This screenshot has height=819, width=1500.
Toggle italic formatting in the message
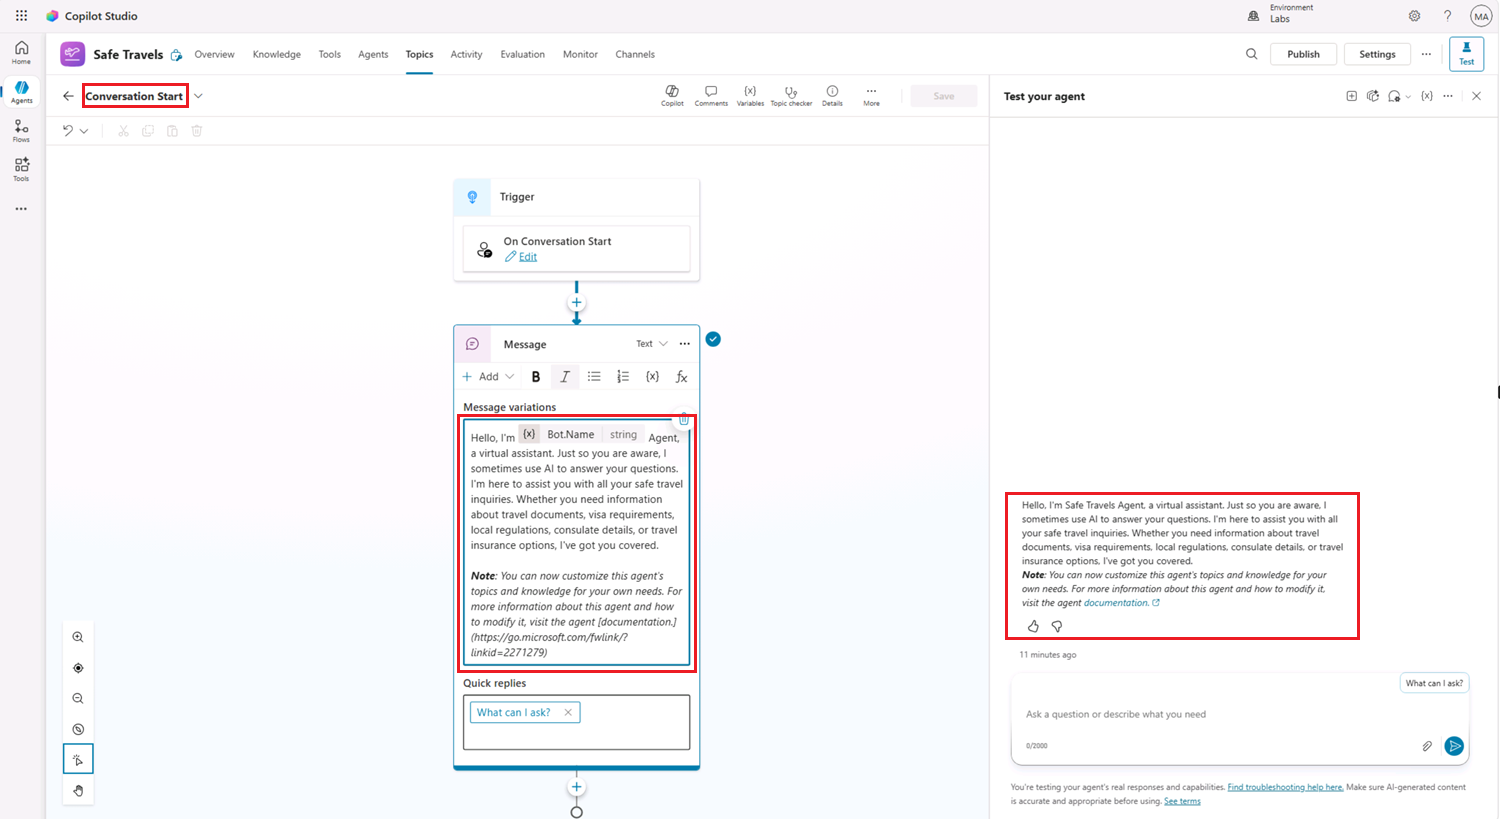point(565,377)
